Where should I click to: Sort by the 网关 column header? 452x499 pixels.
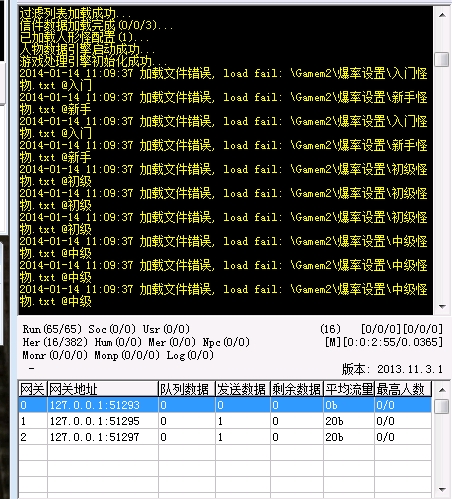33,389
